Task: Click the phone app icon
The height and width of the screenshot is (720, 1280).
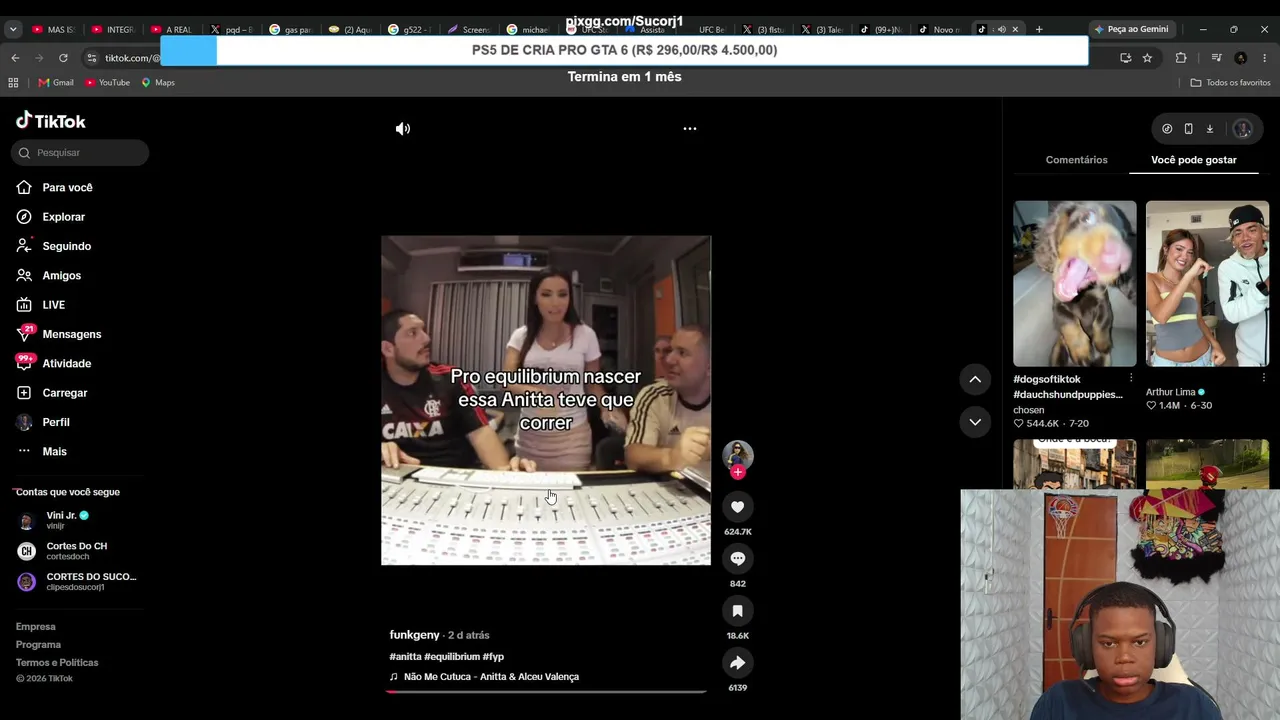Action: (1188, 129)
